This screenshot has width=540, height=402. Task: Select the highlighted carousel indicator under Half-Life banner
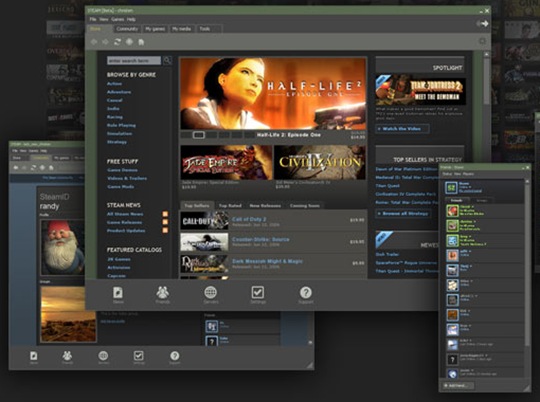pos(199,135)
